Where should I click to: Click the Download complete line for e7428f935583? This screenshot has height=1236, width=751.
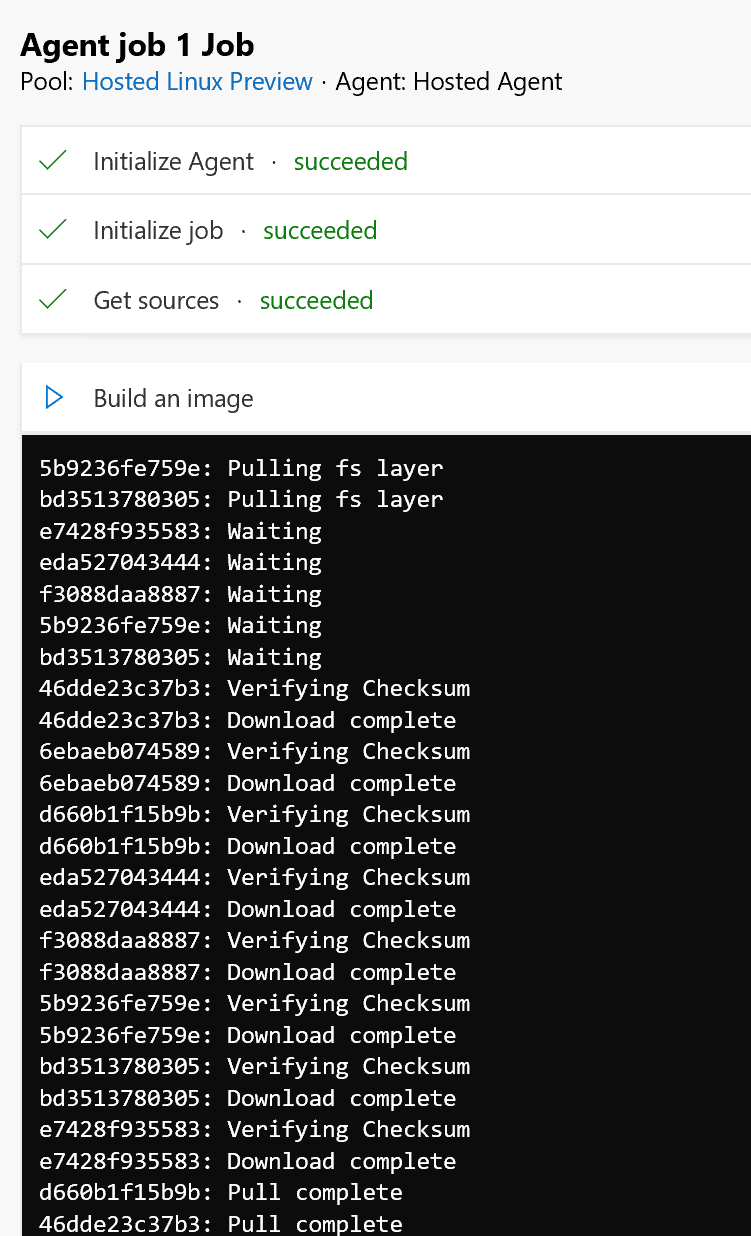(247, 1160)
